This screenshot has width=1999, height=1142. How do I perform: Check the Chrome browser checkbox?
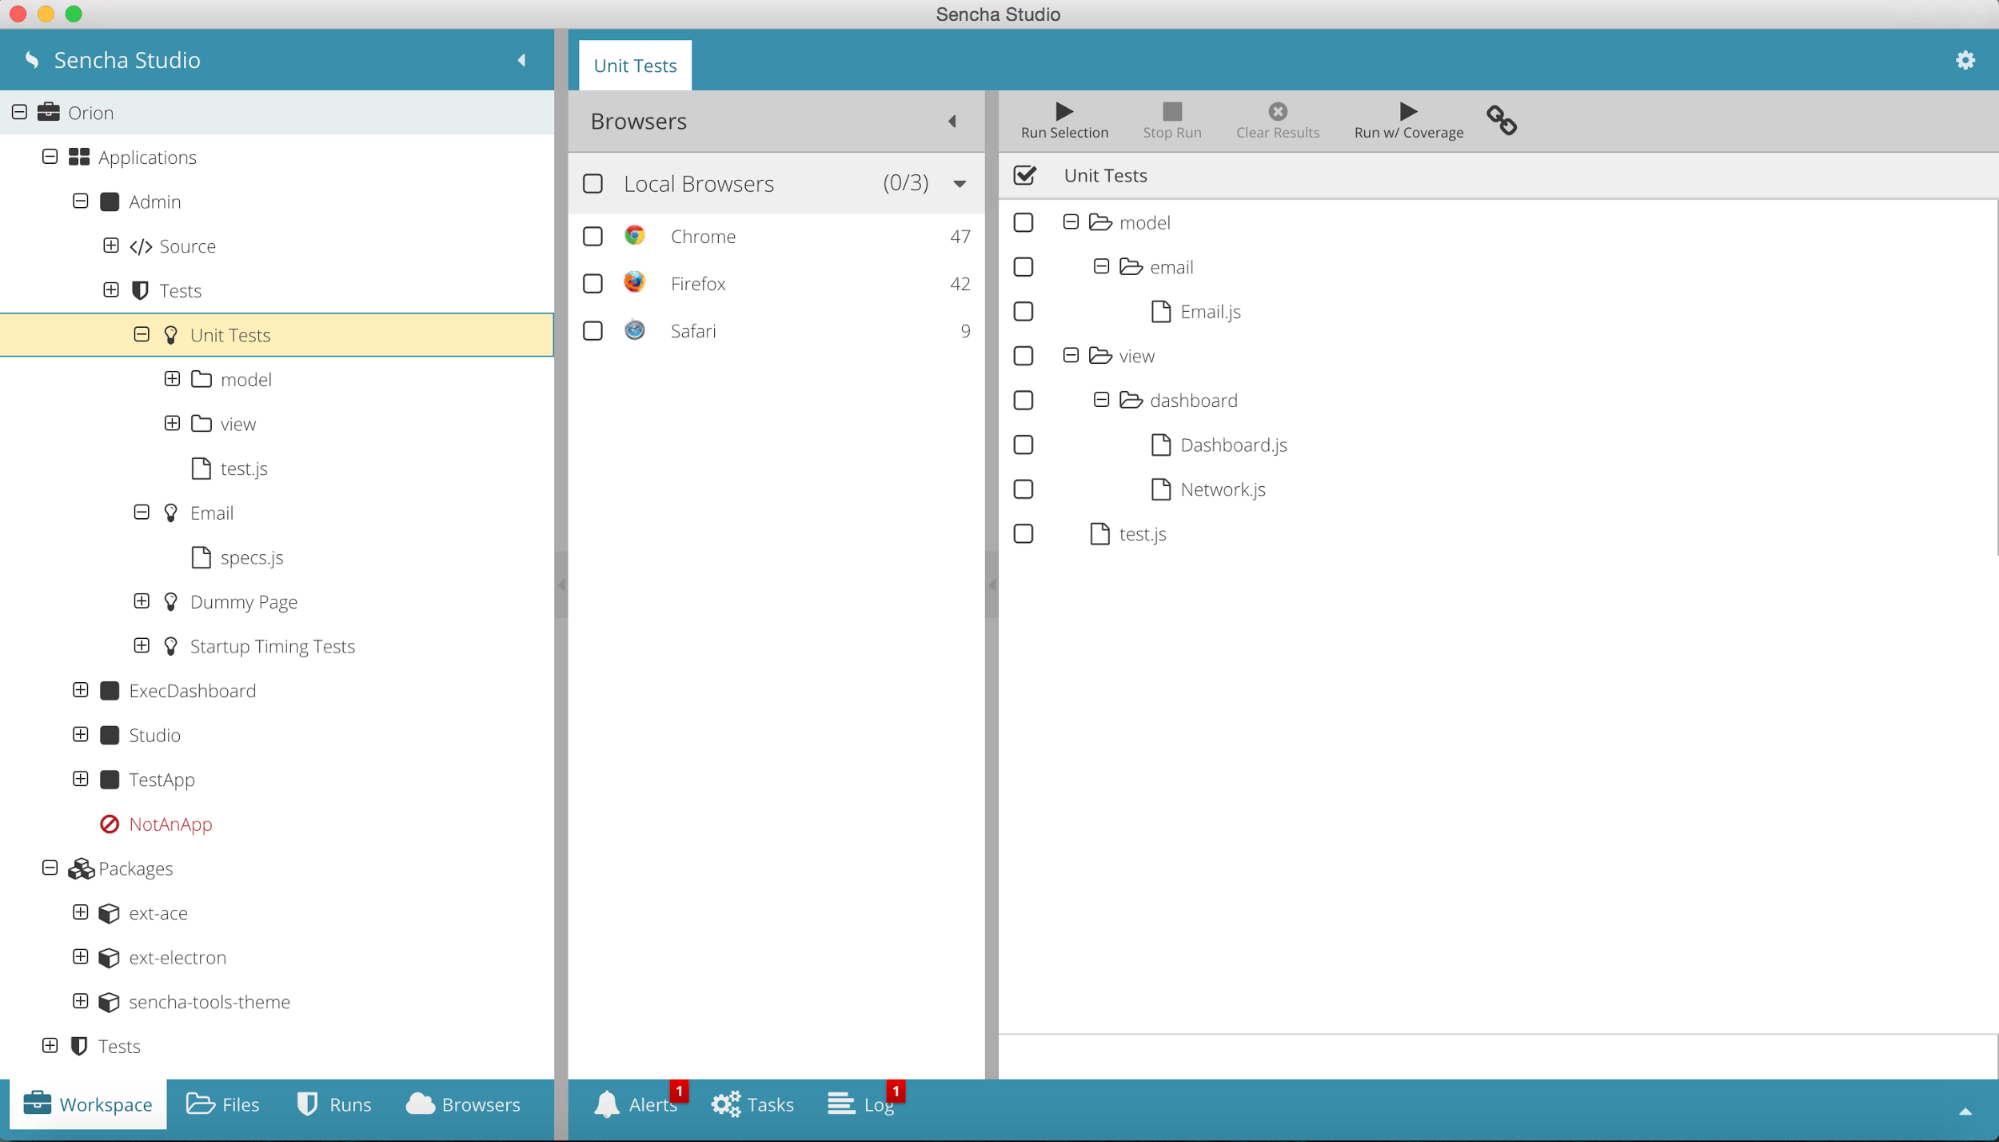click(593, 236)
